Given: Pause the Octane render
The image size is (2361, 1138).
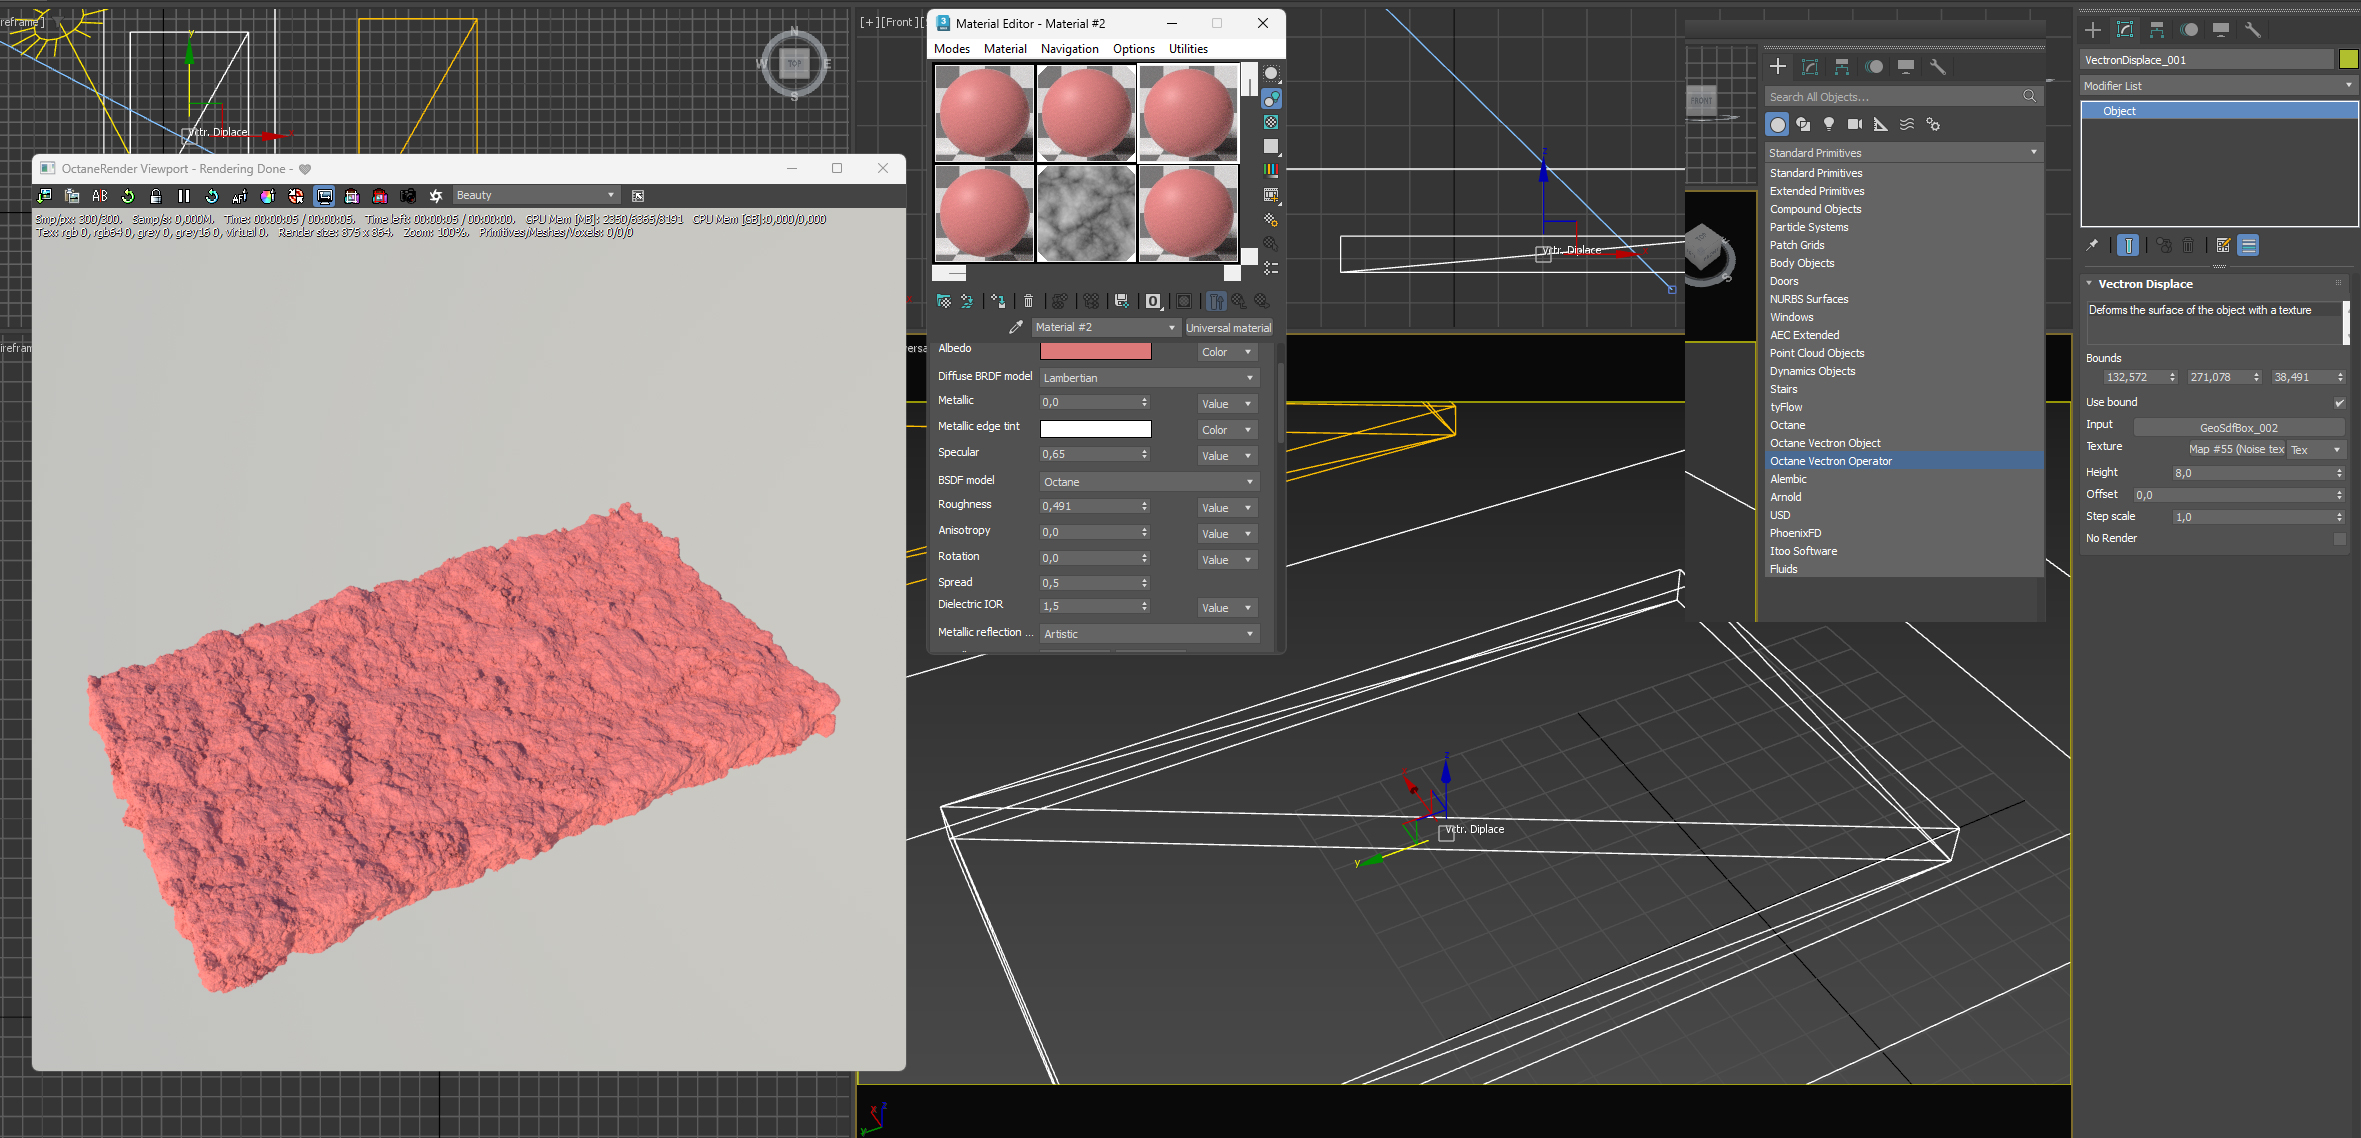Looking at the screenshot, I should pos(183,196).
